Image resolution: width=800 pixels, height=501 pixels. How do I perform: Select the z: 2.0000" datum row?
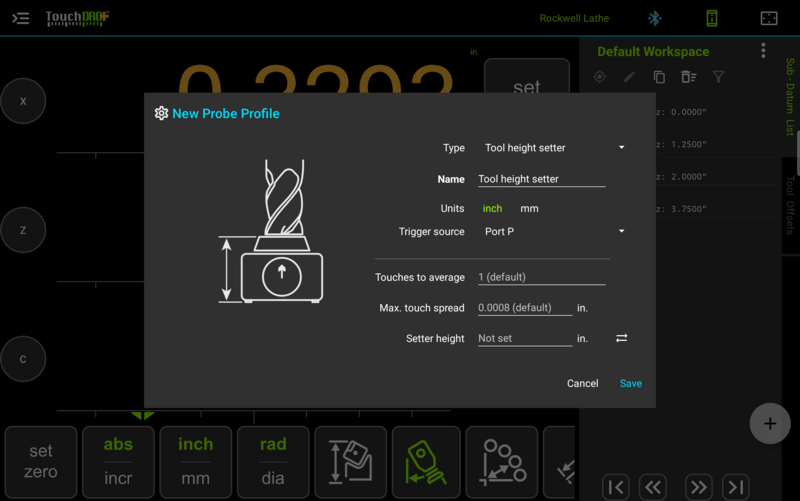coord(717,177)
